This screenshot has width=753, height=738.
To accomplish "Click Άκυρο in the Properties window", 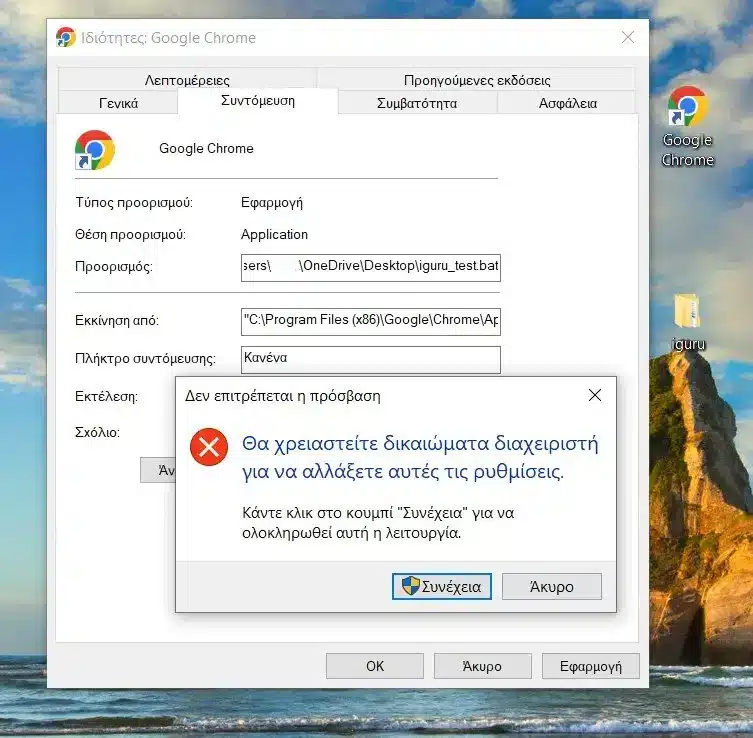I will pyautogui.click(x=483, y=666).
